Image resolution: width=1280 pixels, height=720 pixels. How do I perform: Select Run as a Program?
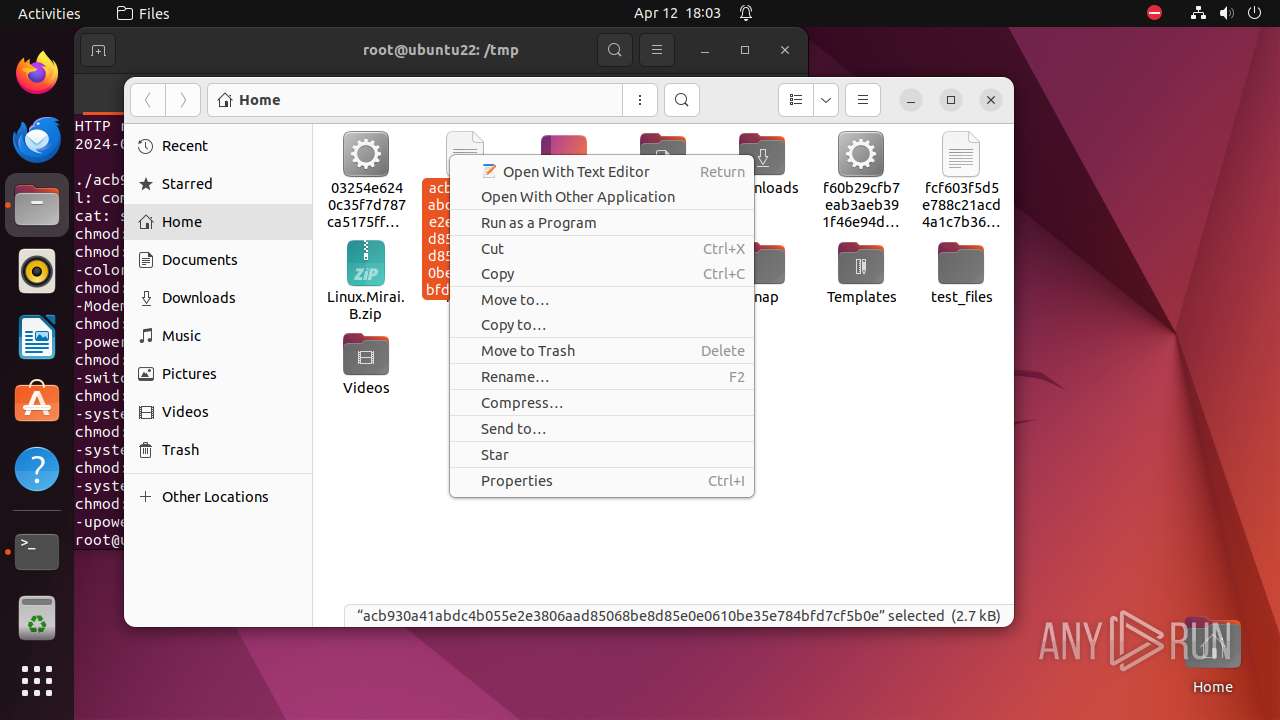601,223
